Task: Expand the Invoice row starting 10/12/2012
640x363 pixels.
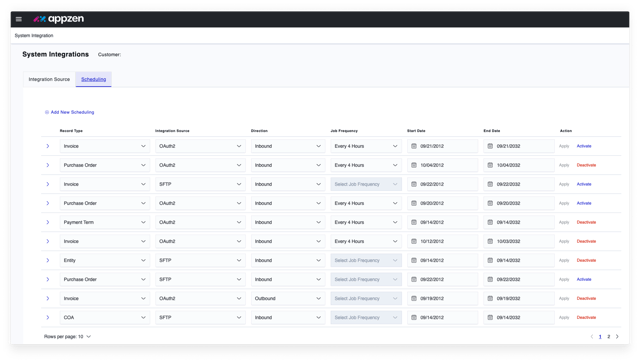Action: 48,241
